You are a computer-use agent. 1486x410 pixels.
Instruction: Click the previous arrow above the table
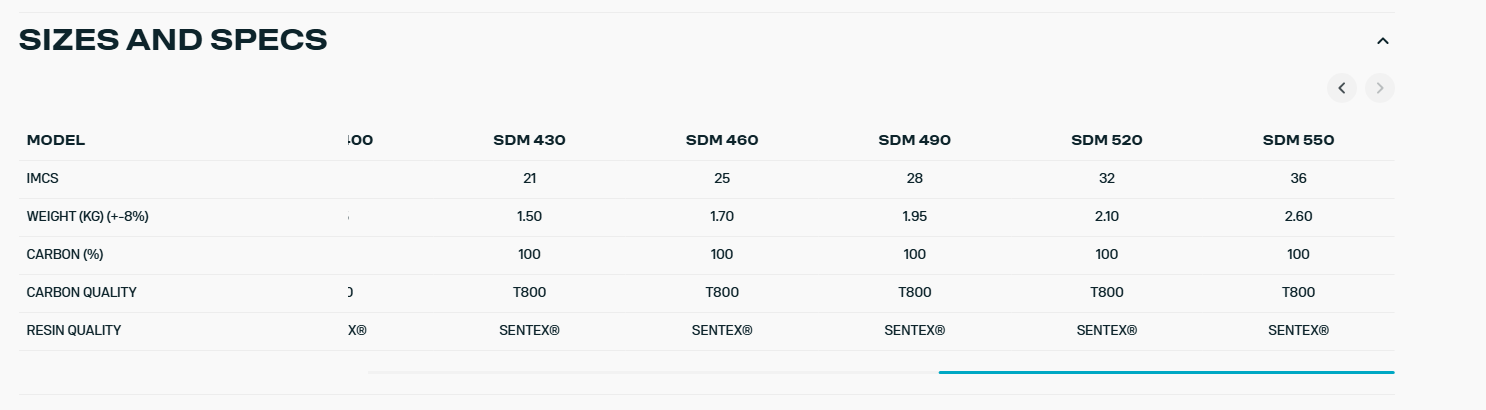tap(1342, 88)
